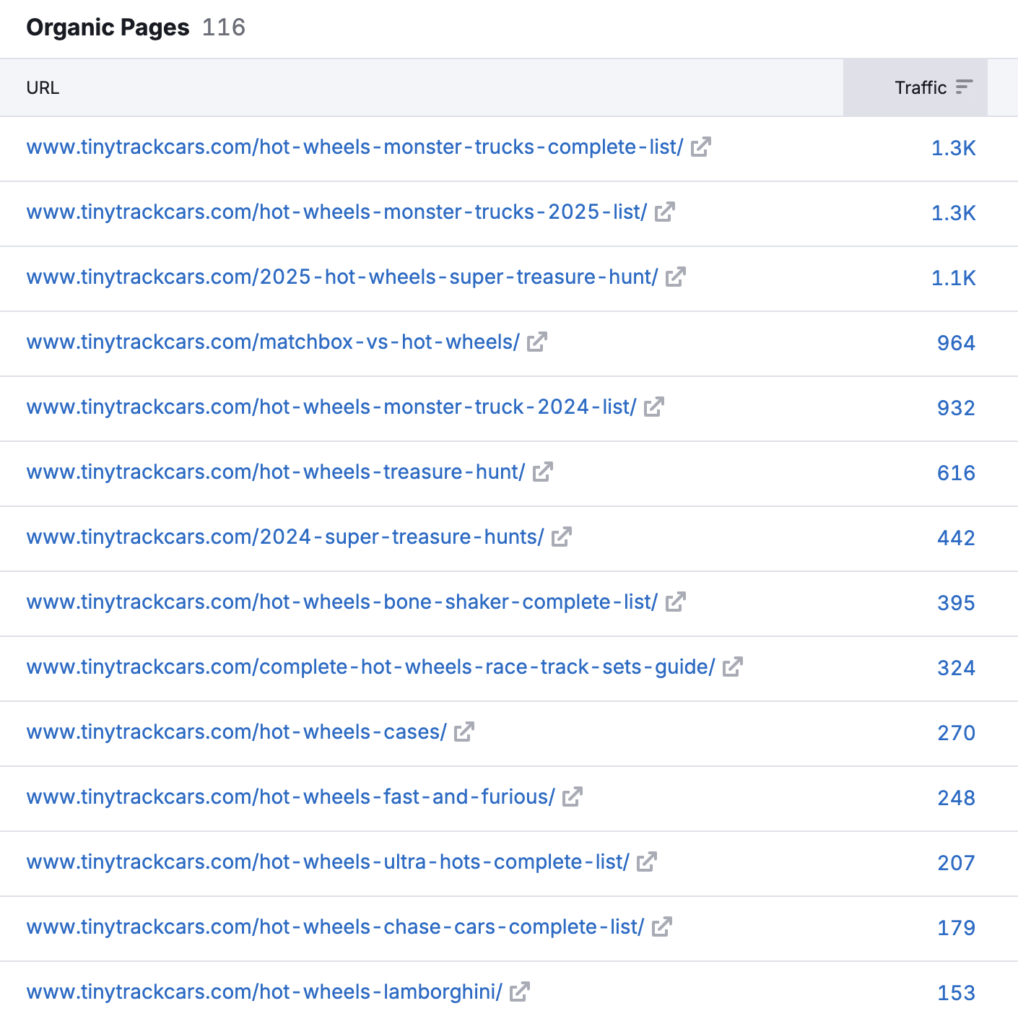Image resolution: width=1018 pixels, height=1024 pixels.
Task: Open external link icon for bone-shaker-complete-list
Action: (x=676, y=602)
